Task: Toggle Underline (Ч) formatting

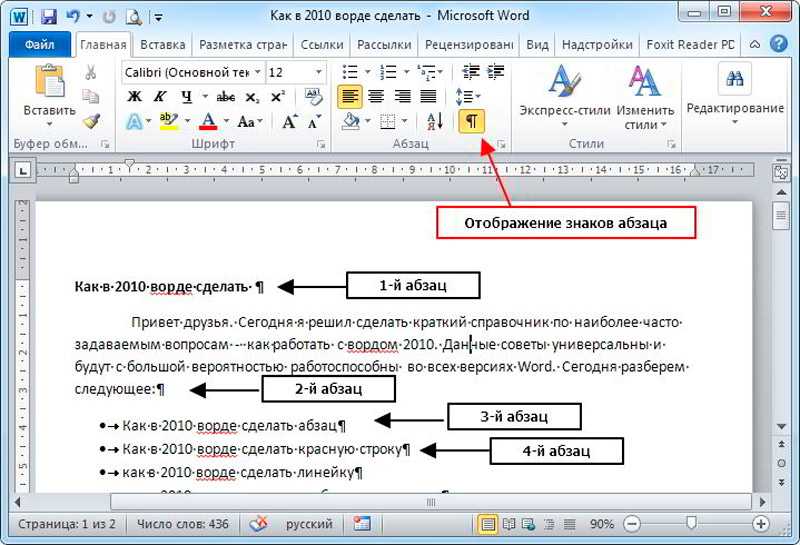Action: coord(186,96)
